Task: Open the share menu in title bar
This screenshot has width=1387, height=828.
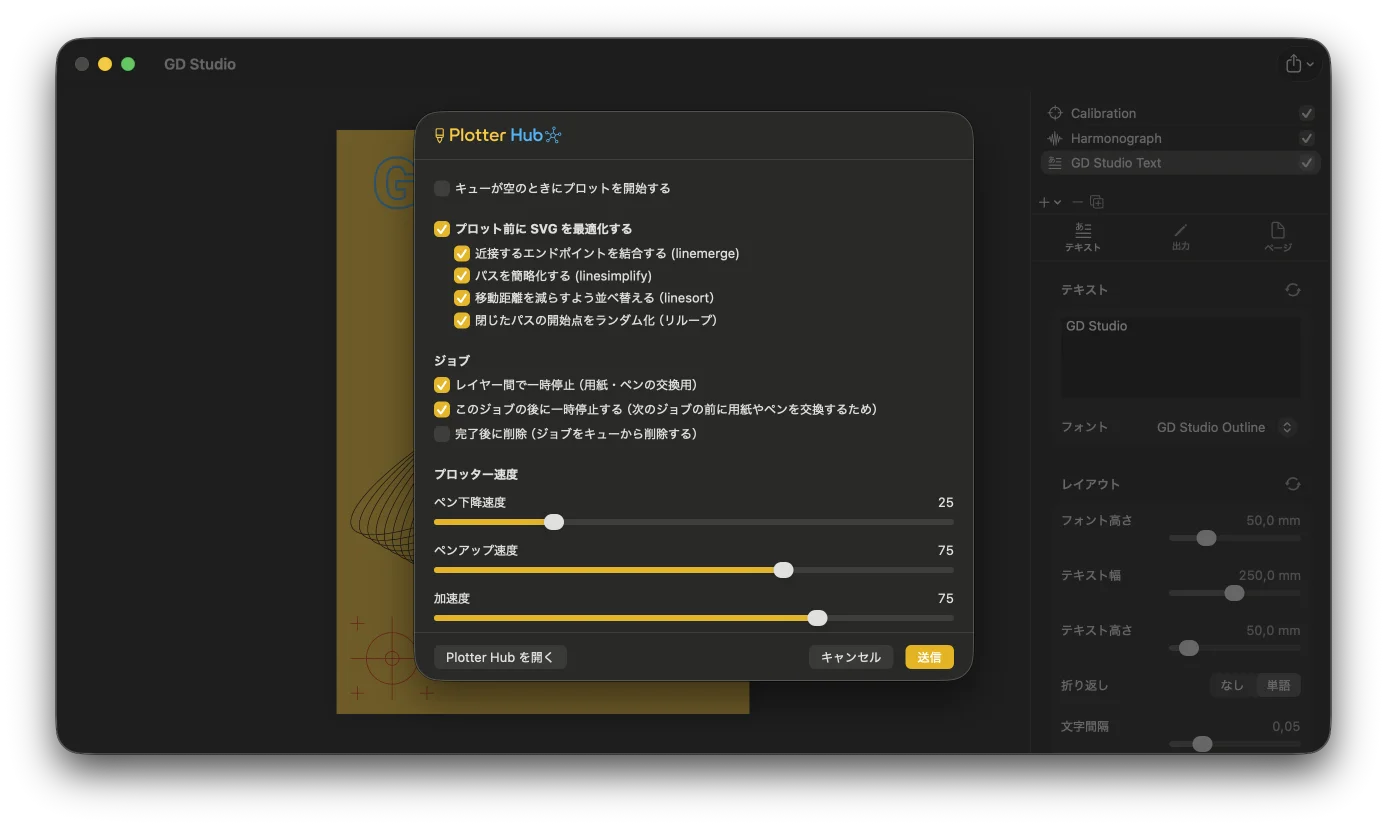Action: tap(1300, 64)
